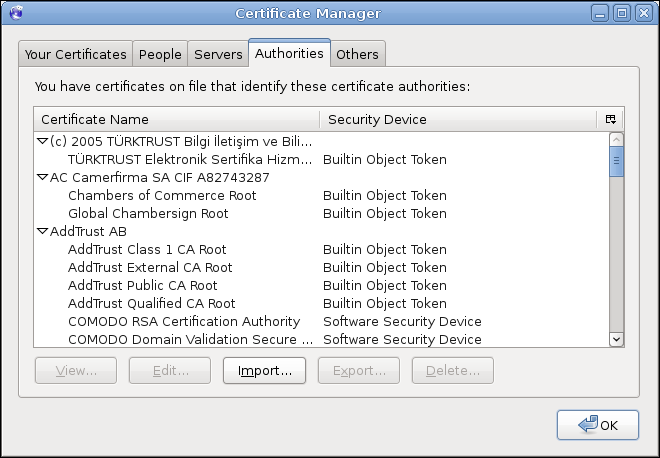This screenshot has height=458, width=660.
Task: Click the OK button
Action: click(598, 425)
